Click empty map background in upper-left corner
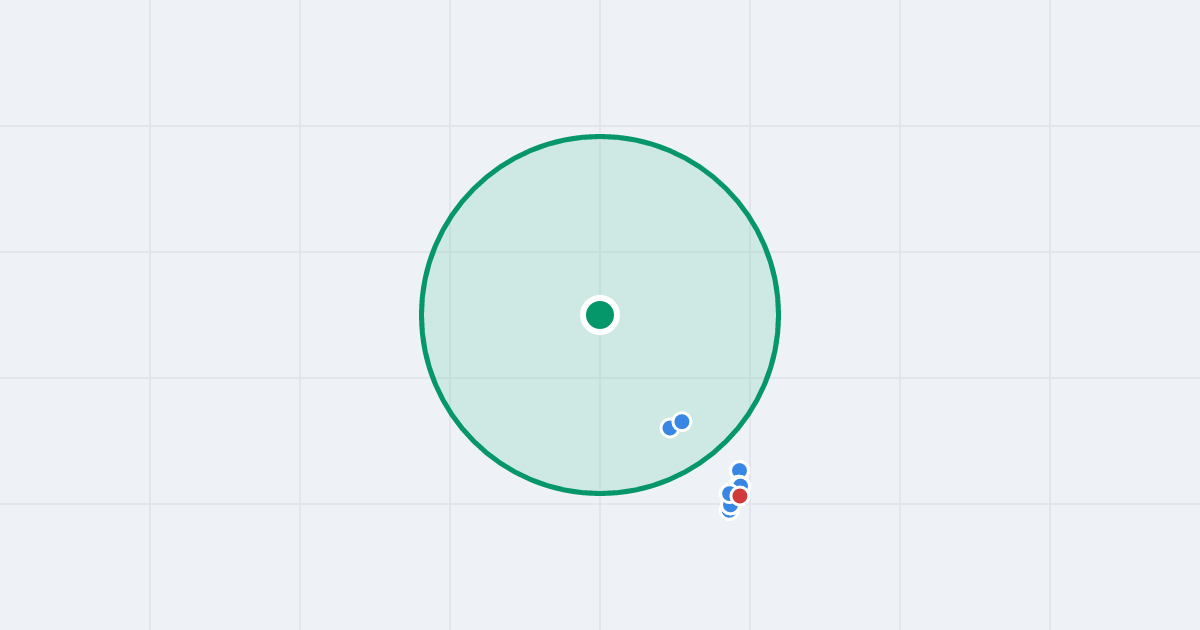 (x=75, y=60)
